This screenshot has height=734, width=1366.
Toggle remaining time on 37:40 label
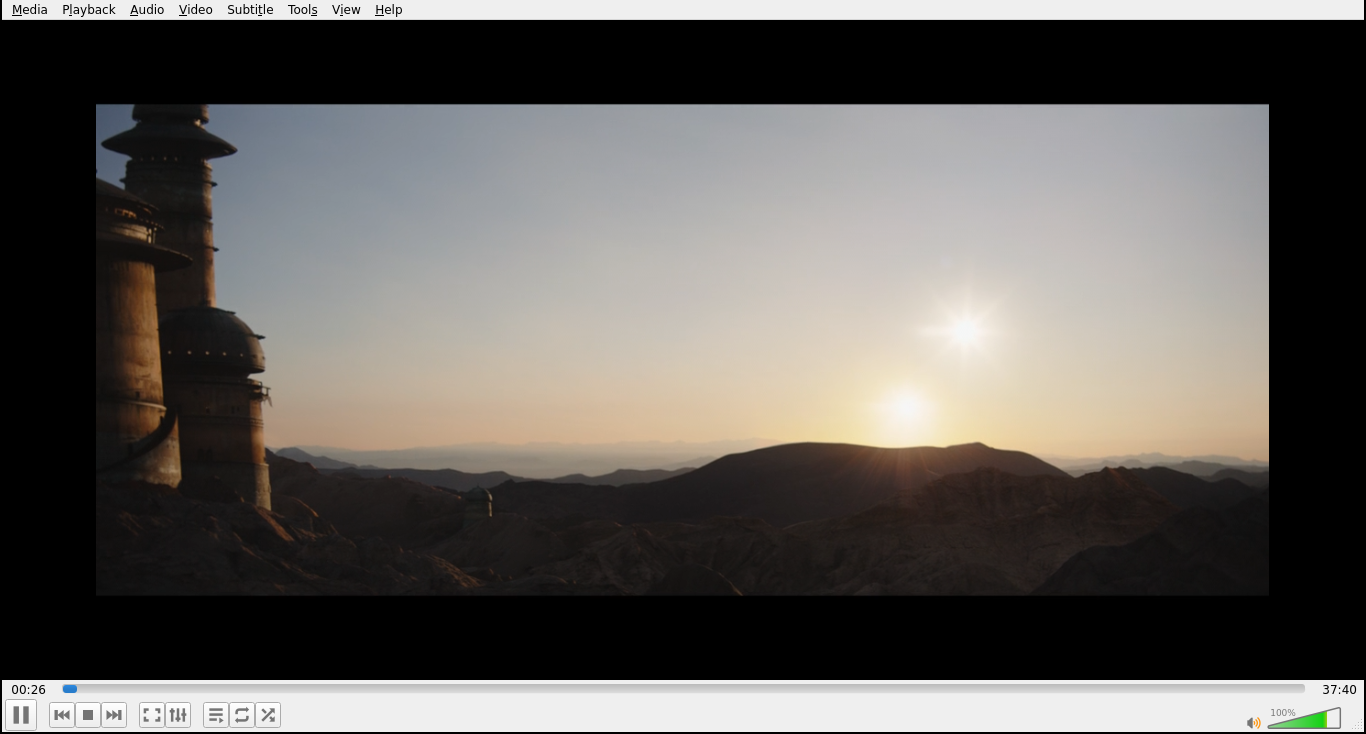point(1339,689)
